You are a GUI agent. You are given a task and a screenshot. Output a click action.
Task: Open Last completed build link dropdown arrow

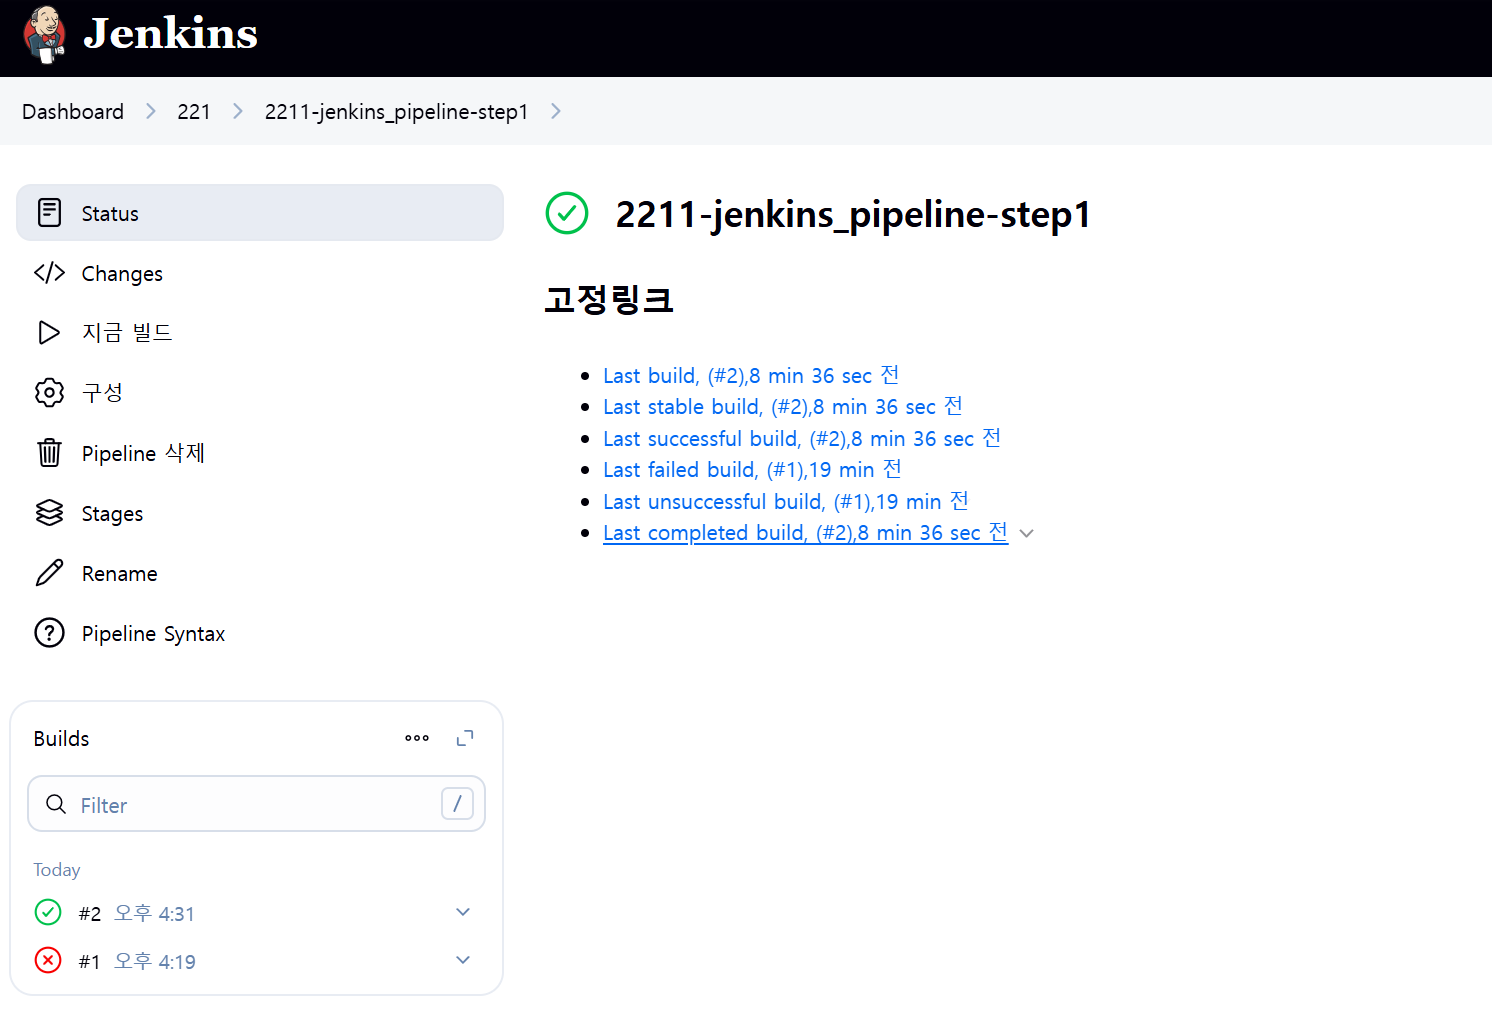[x=1026, y=534]
